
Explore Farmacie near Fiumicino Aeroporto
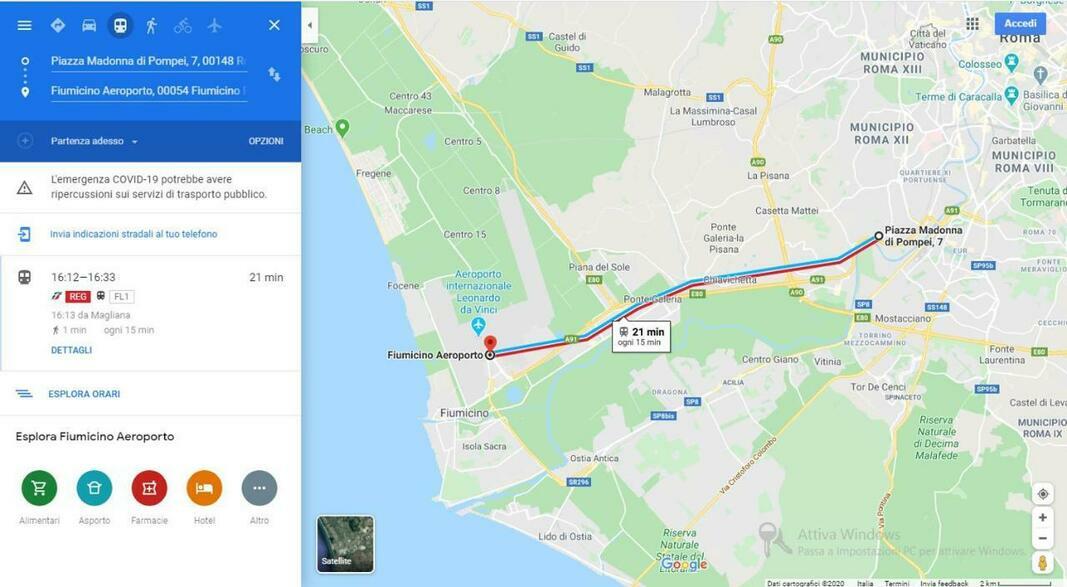149,498
